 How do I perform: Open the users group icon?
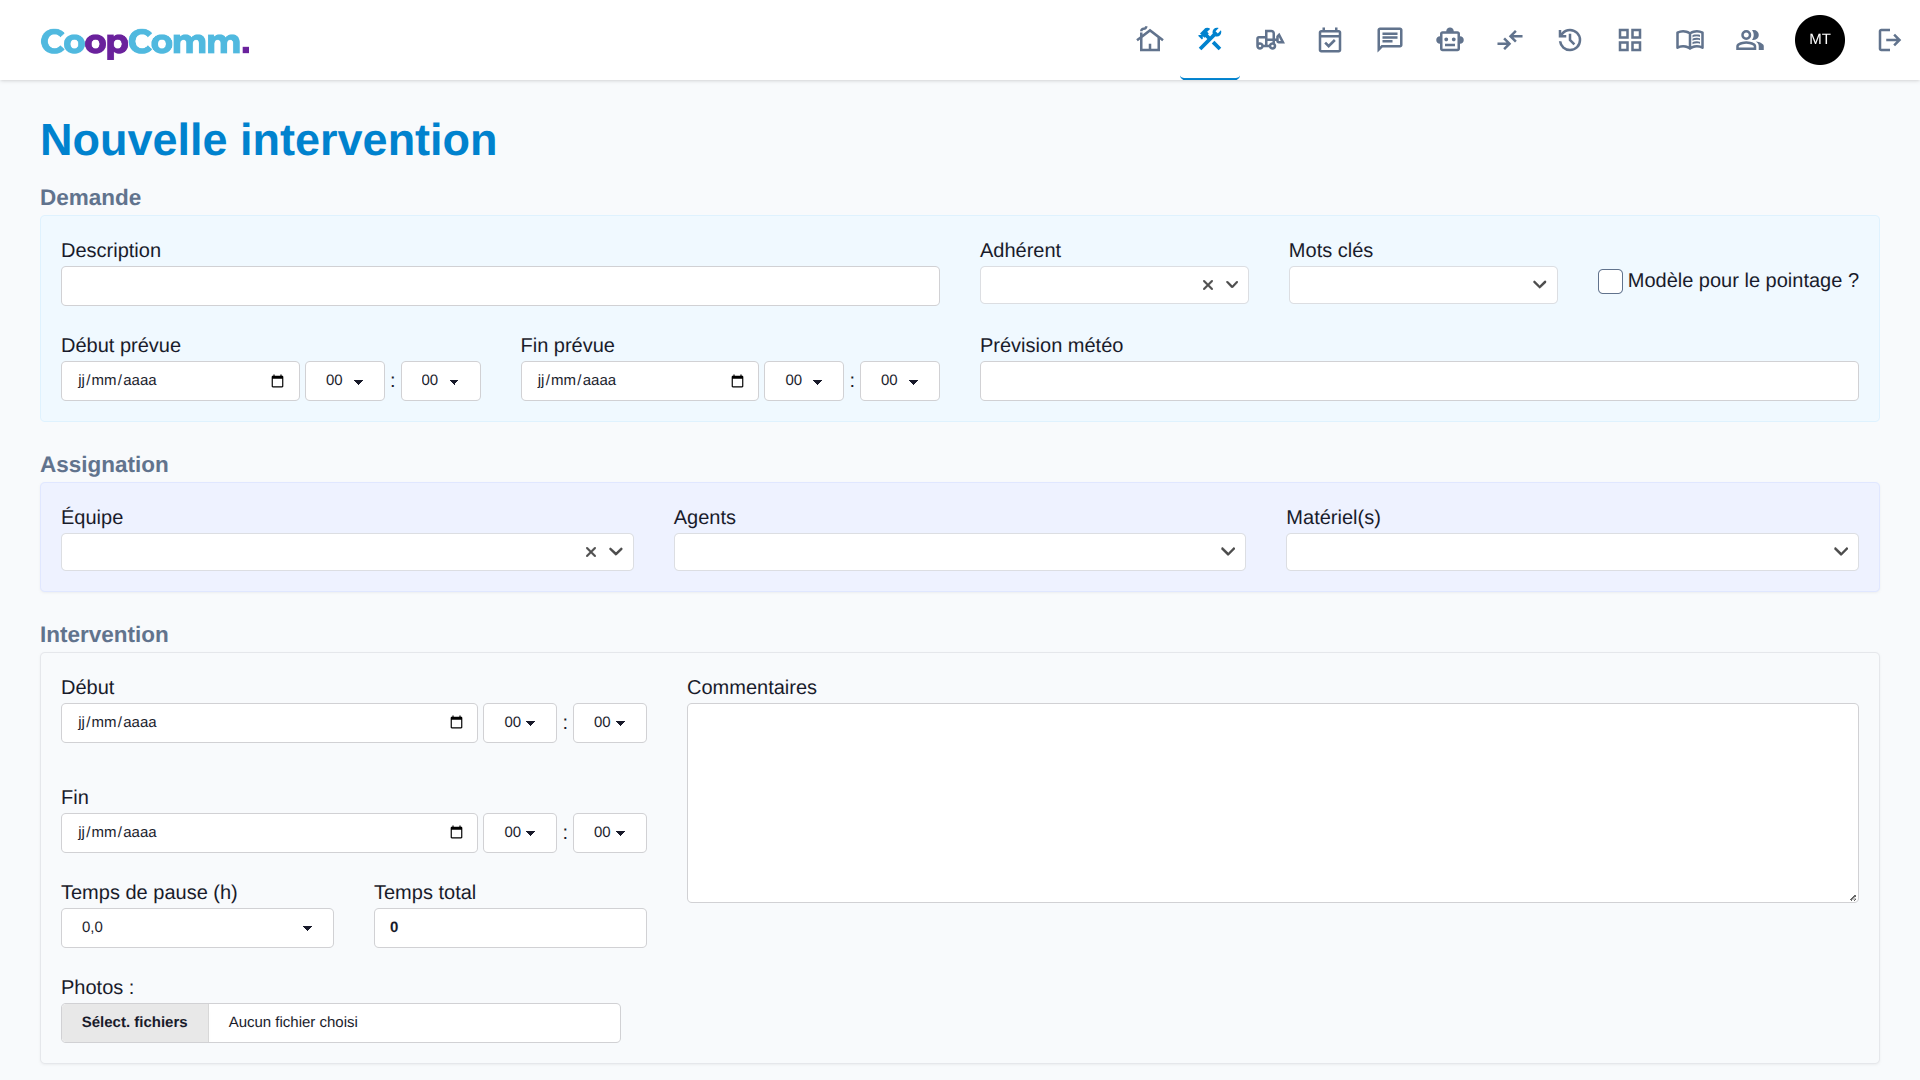click(1750, 40)
